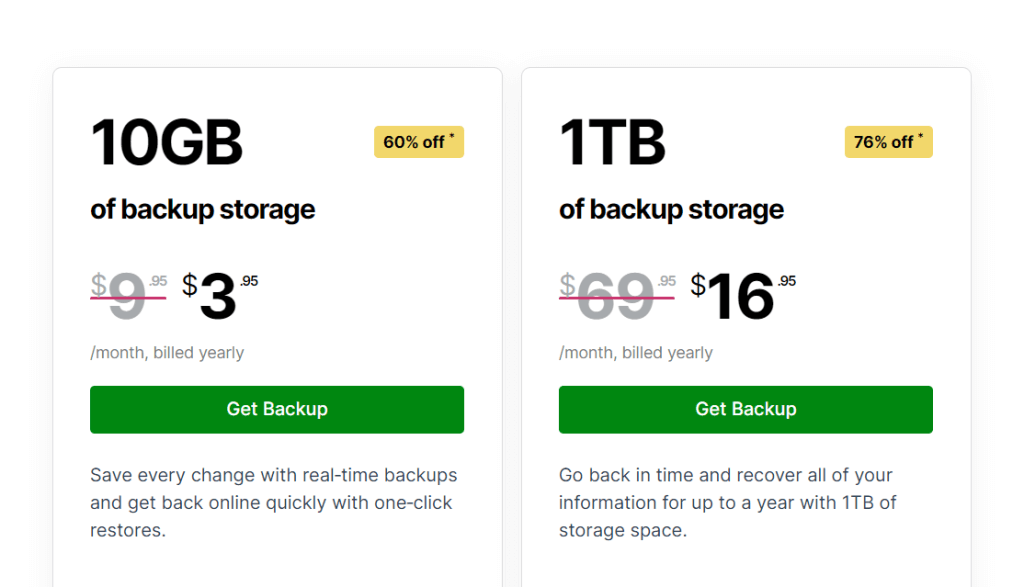Click billed yearly note under $16.95
Screen dimensions: 1024x587
pyautogui.click(x=636, y=352)
